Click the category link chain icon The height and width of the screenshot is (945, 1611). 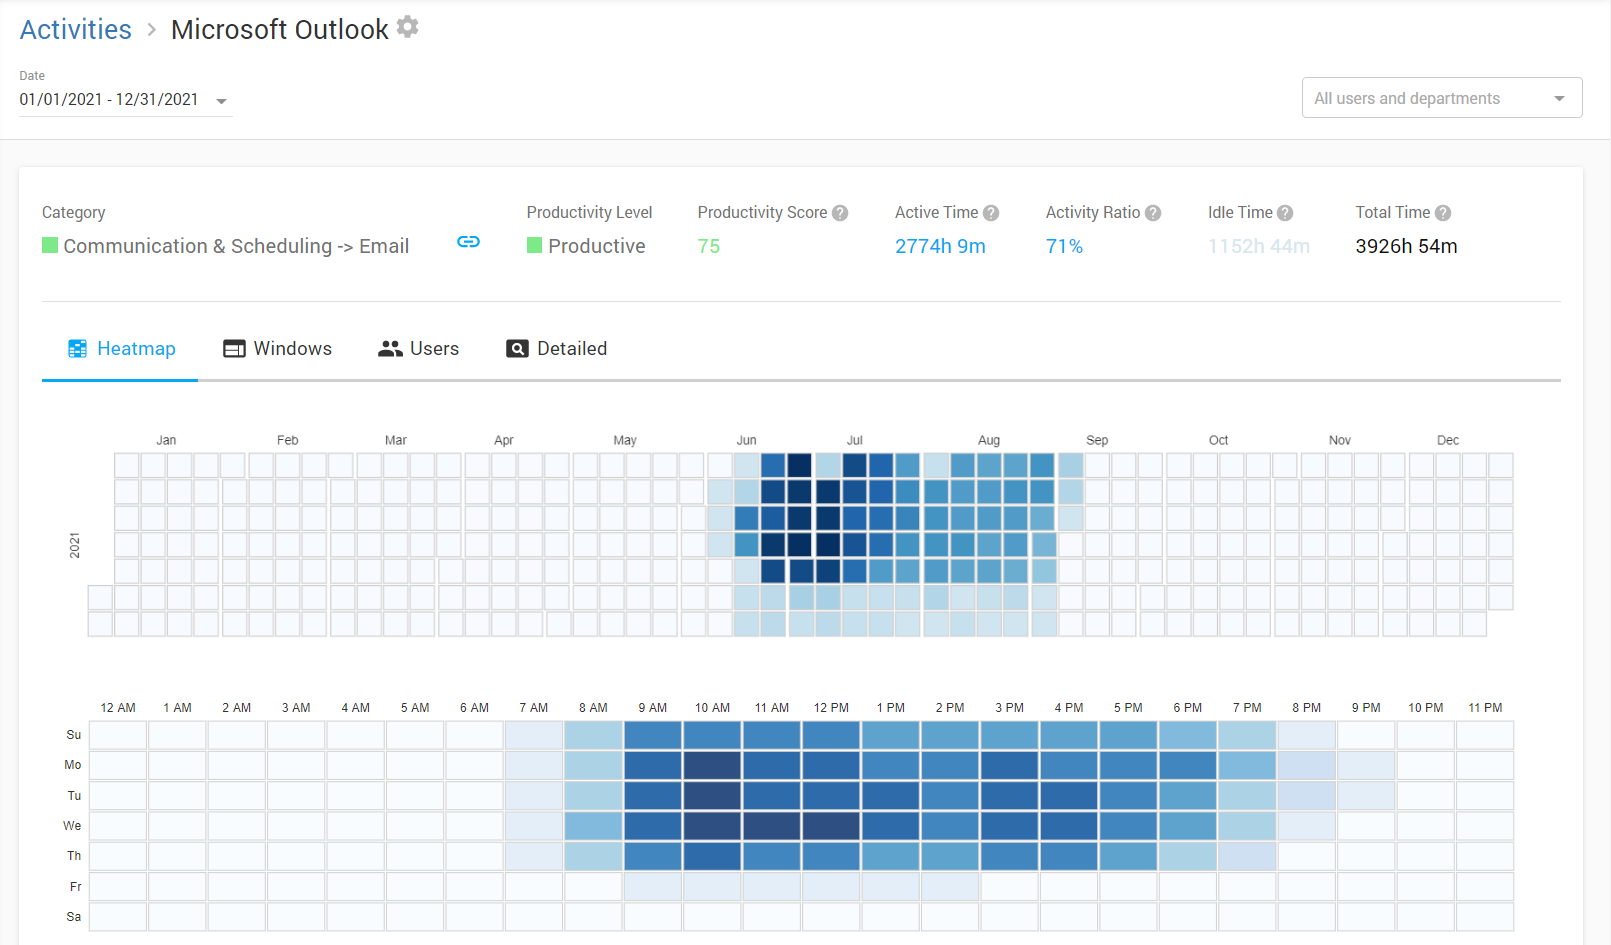tap(468, 242)
